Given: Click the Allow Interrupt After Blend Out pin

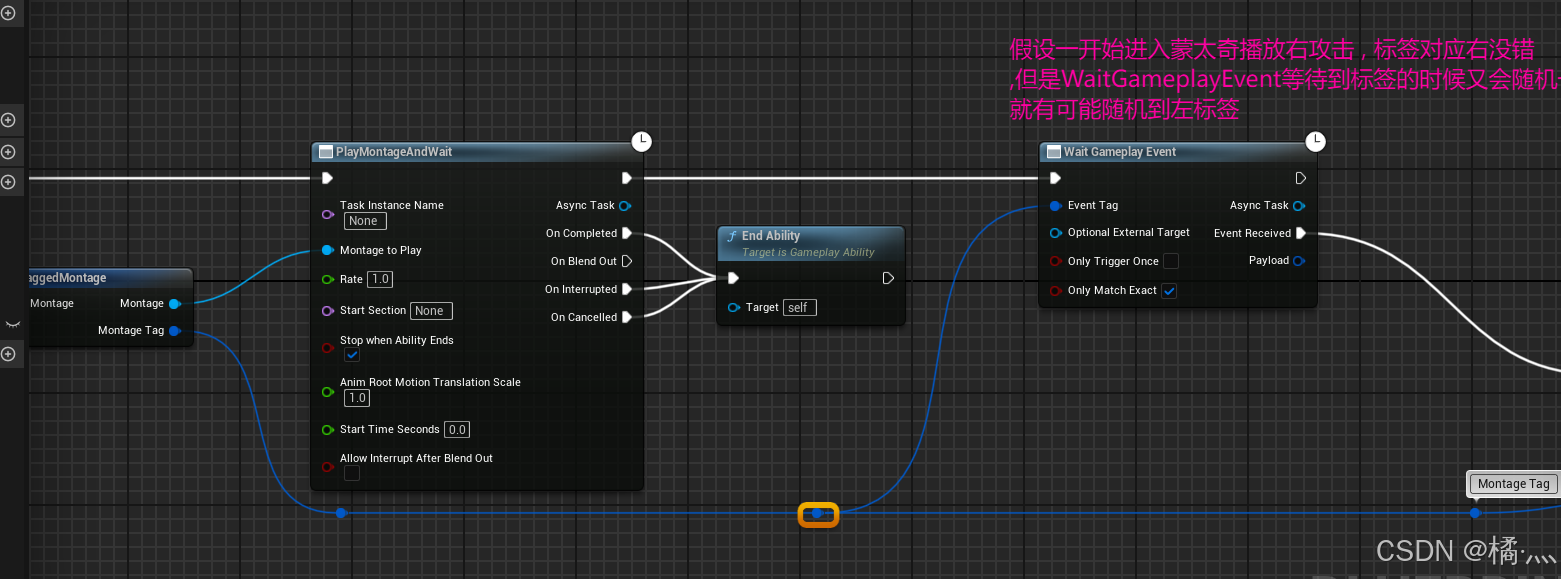Looking at the screenshot, I should [x=327, y=466].
